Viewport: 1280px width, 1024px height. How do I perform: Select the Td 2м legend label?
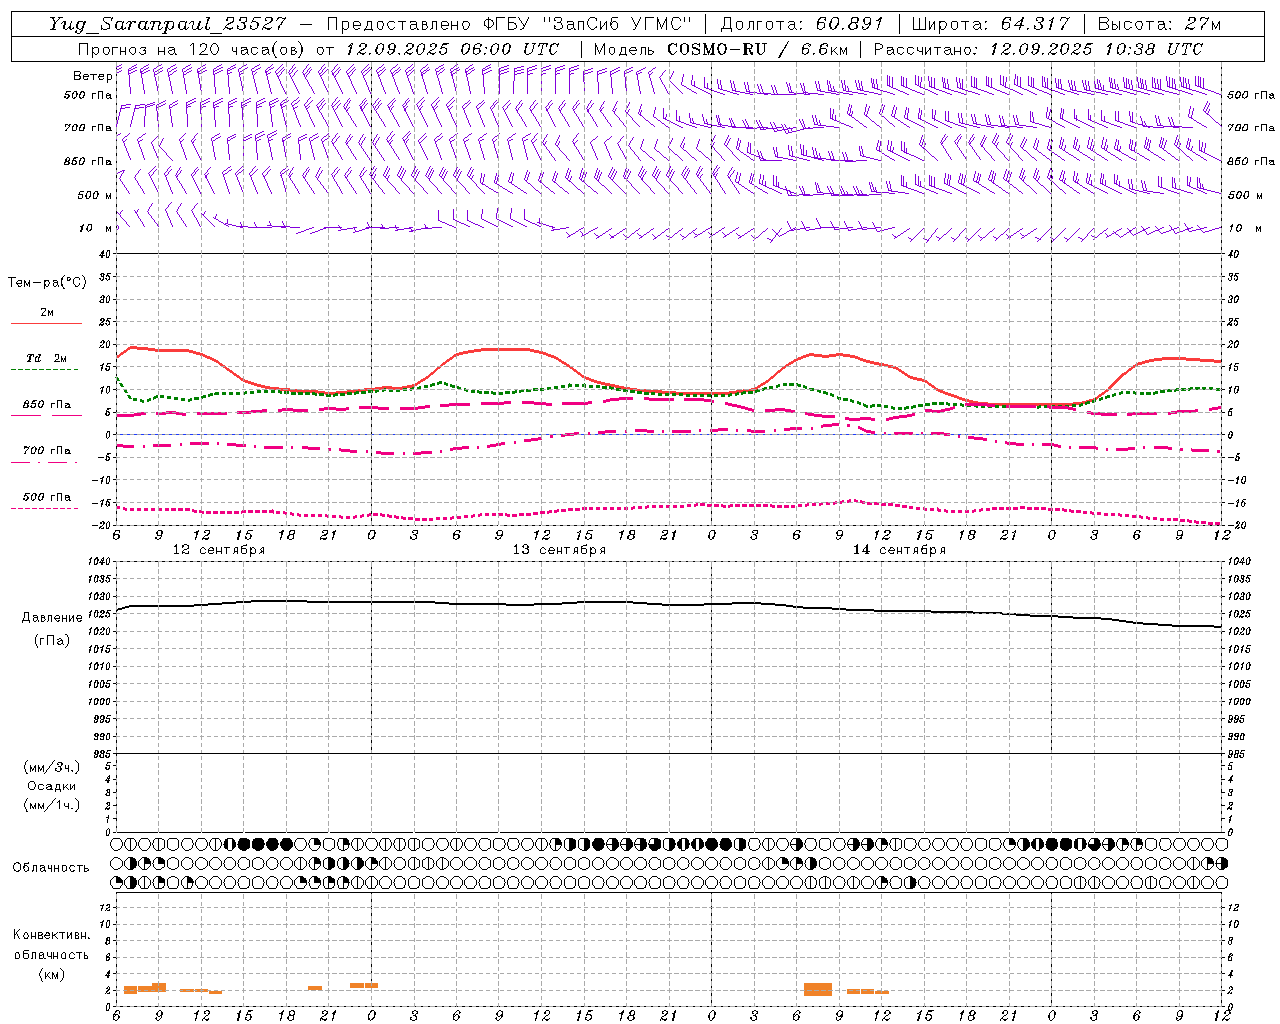click(x=47, y=358)
